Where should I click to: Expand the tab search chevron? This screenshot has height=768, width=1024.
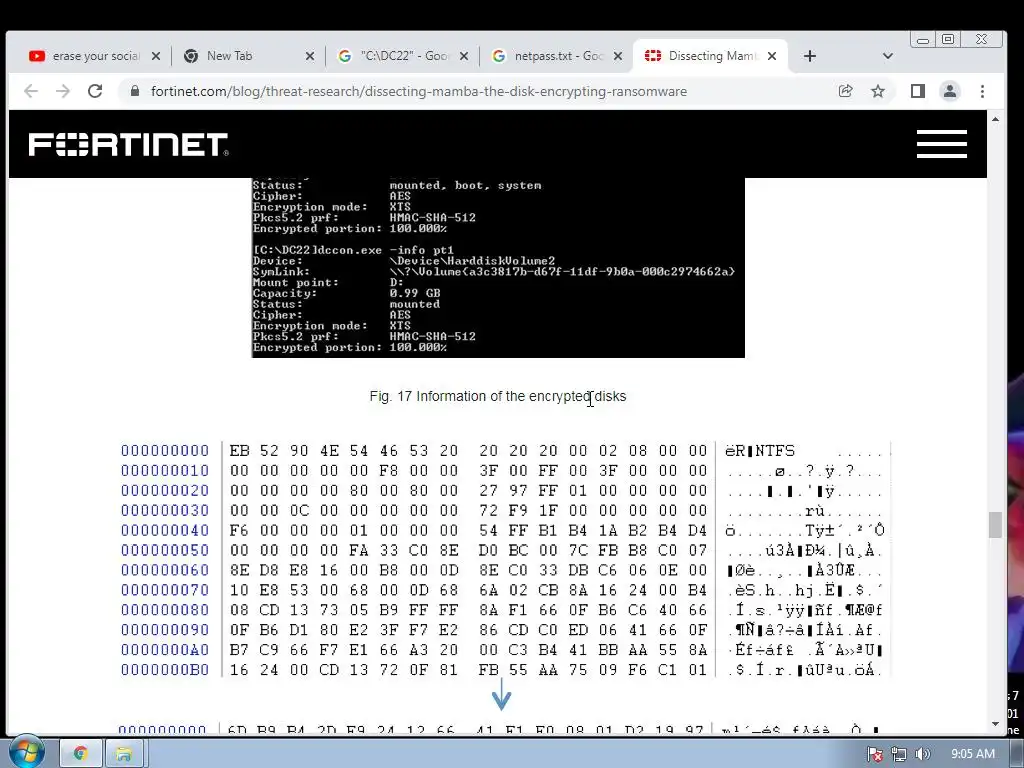coord(888,56)
